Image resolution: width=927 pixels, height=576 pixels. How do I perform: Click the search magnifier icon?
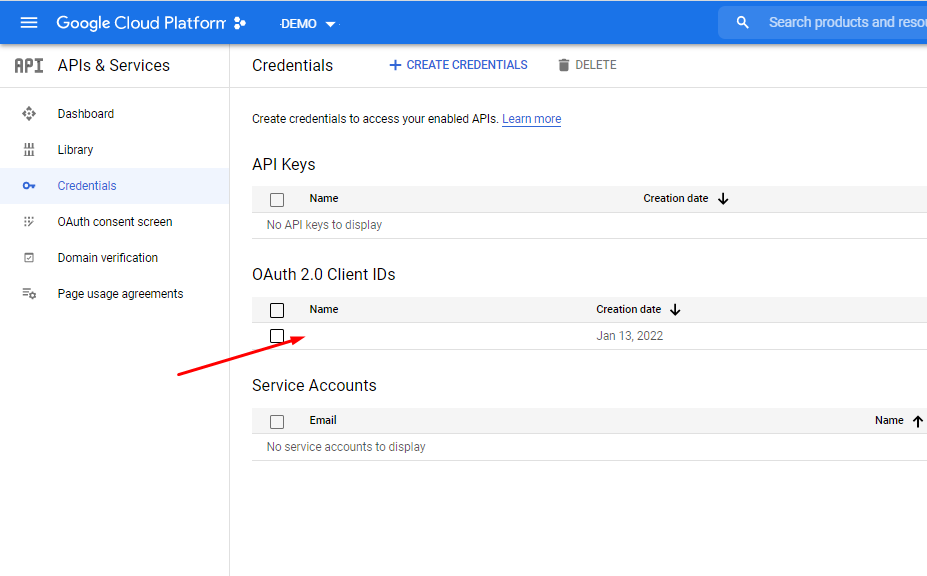click(743, 22)
